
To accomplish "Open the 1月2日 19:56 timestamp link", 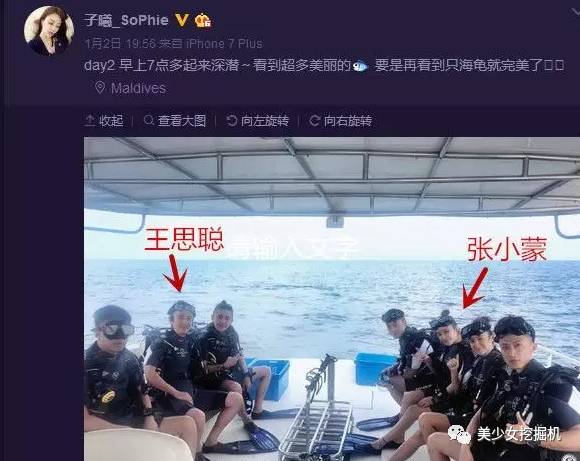I will pyautogui.click(x=120, y=44).
